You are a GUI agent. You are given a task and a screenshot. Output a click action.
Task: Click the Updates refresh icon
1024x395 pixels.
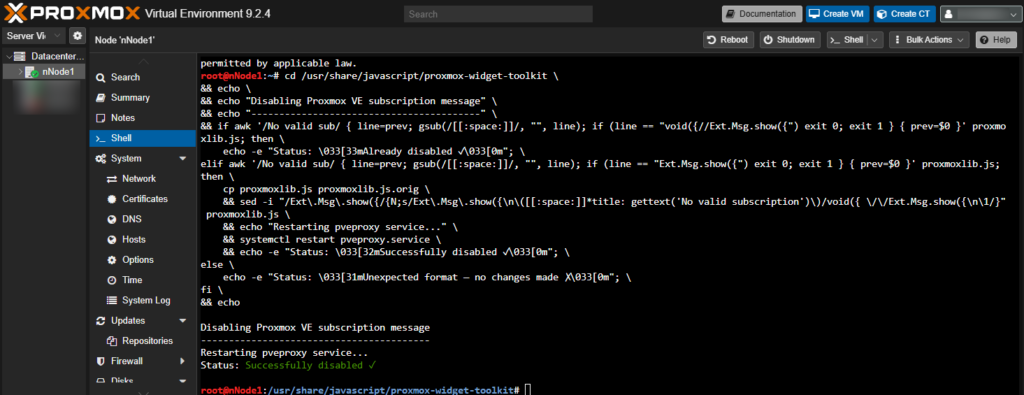[x=101, y=321]
